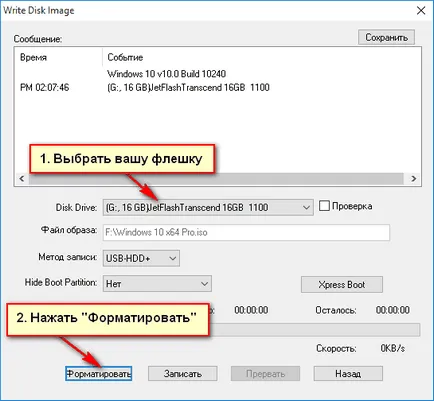This screenshot has height=401, width=434.
Task: Click the Форматировать button
Action: click(x=99, y=374)
